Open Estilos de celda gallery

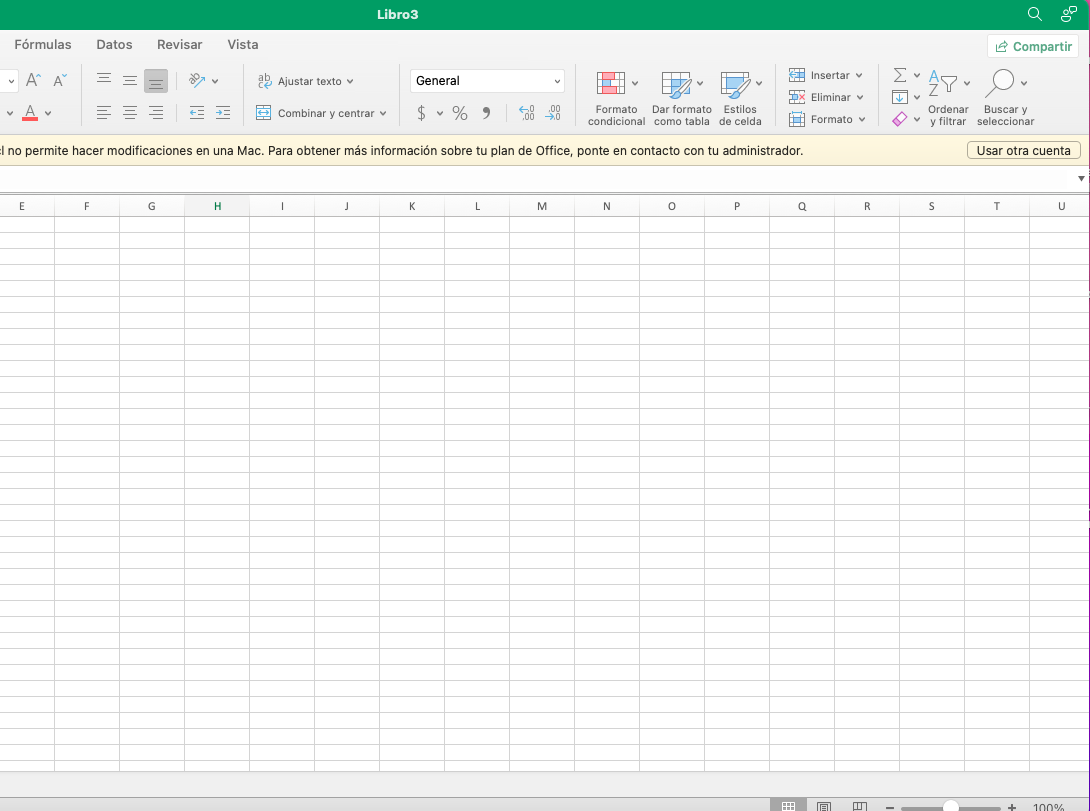coord(740,99)
